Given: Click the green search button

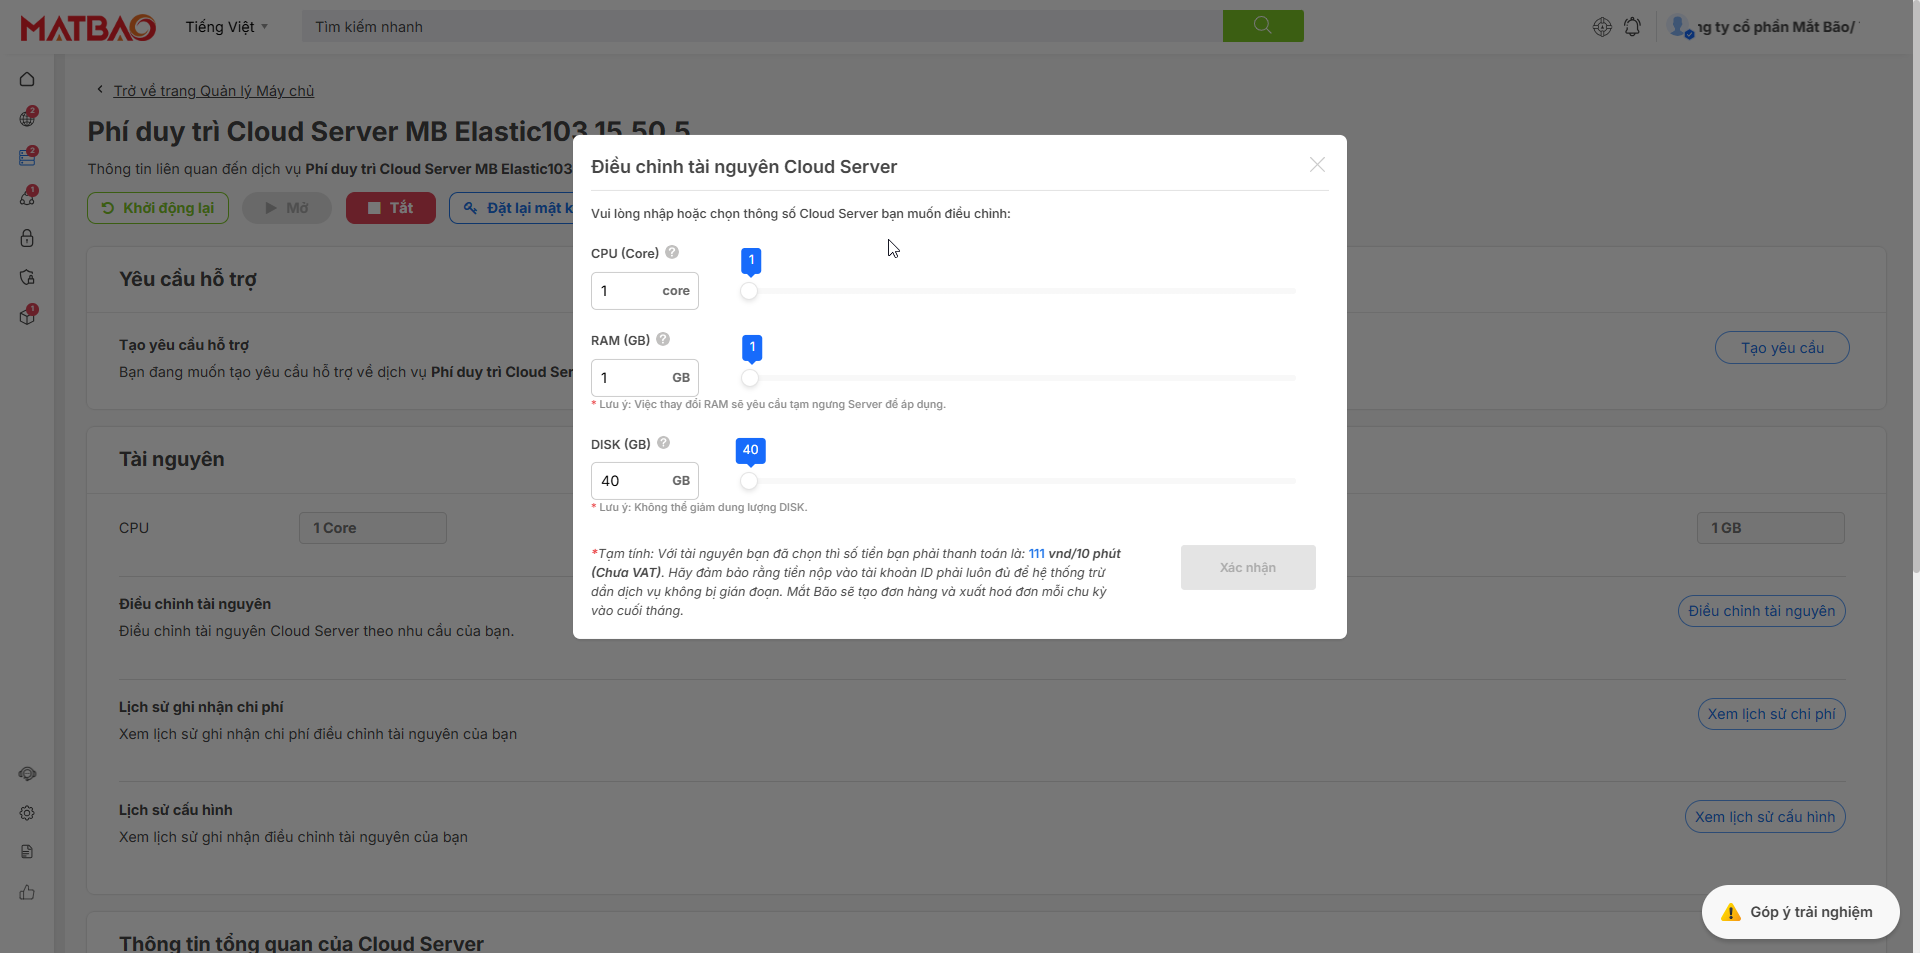Looking at the screenshot, I should tap(1262, 26).
